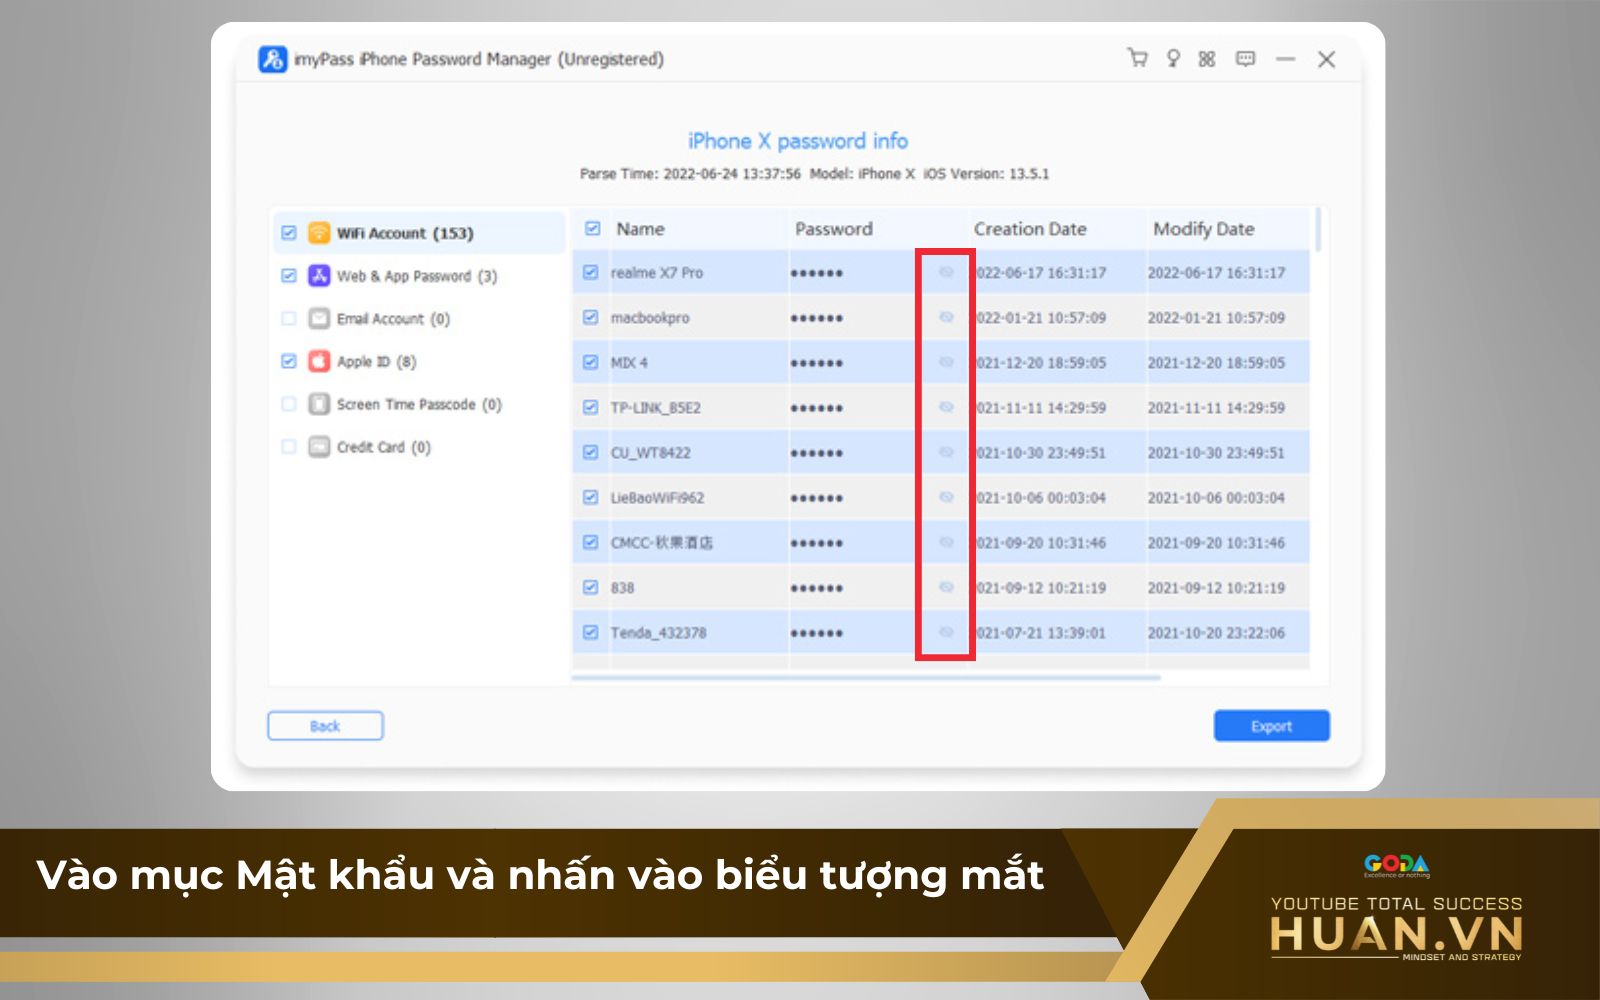Sort by the Password column header

tap(834, 229)
